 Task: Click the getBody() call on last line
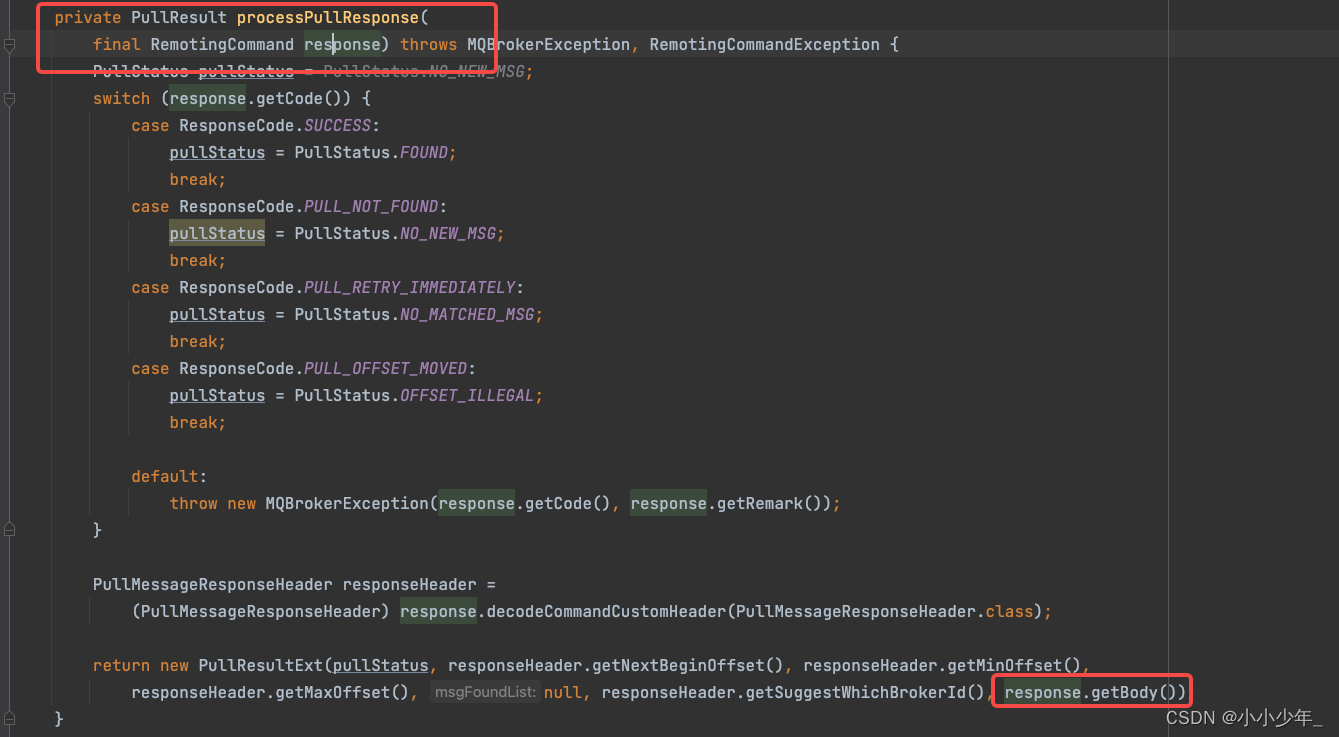coord(1134,693)
